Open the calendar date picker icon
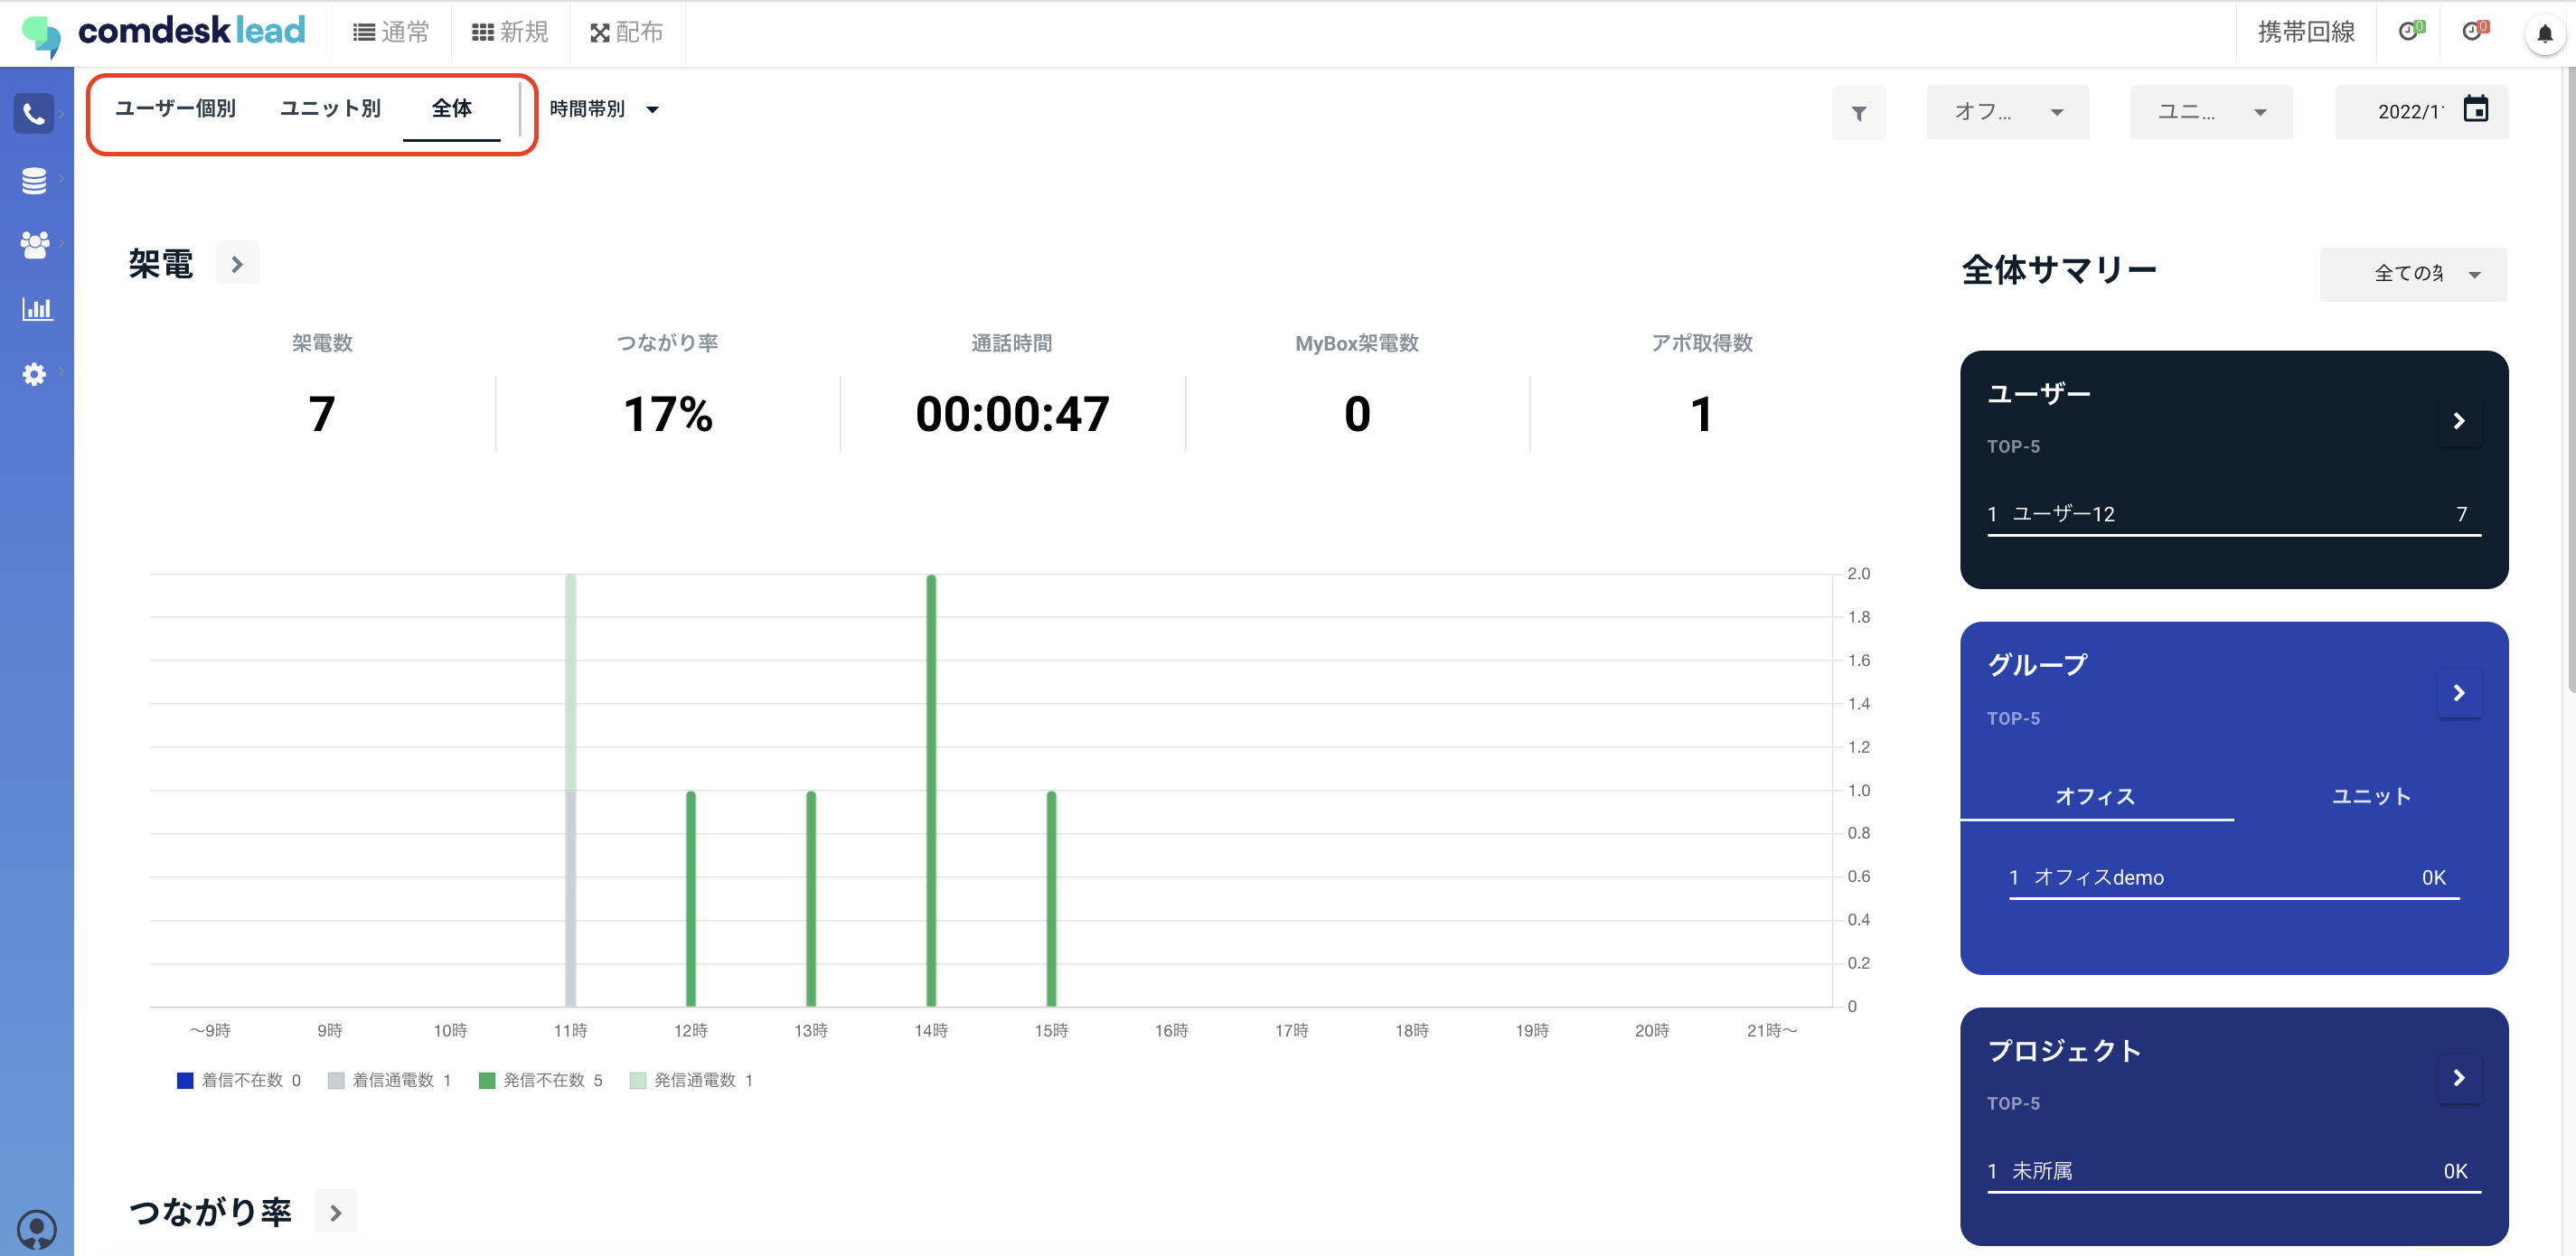The width and height of the screenshot is (2576, 1256). click(2475, 109)
